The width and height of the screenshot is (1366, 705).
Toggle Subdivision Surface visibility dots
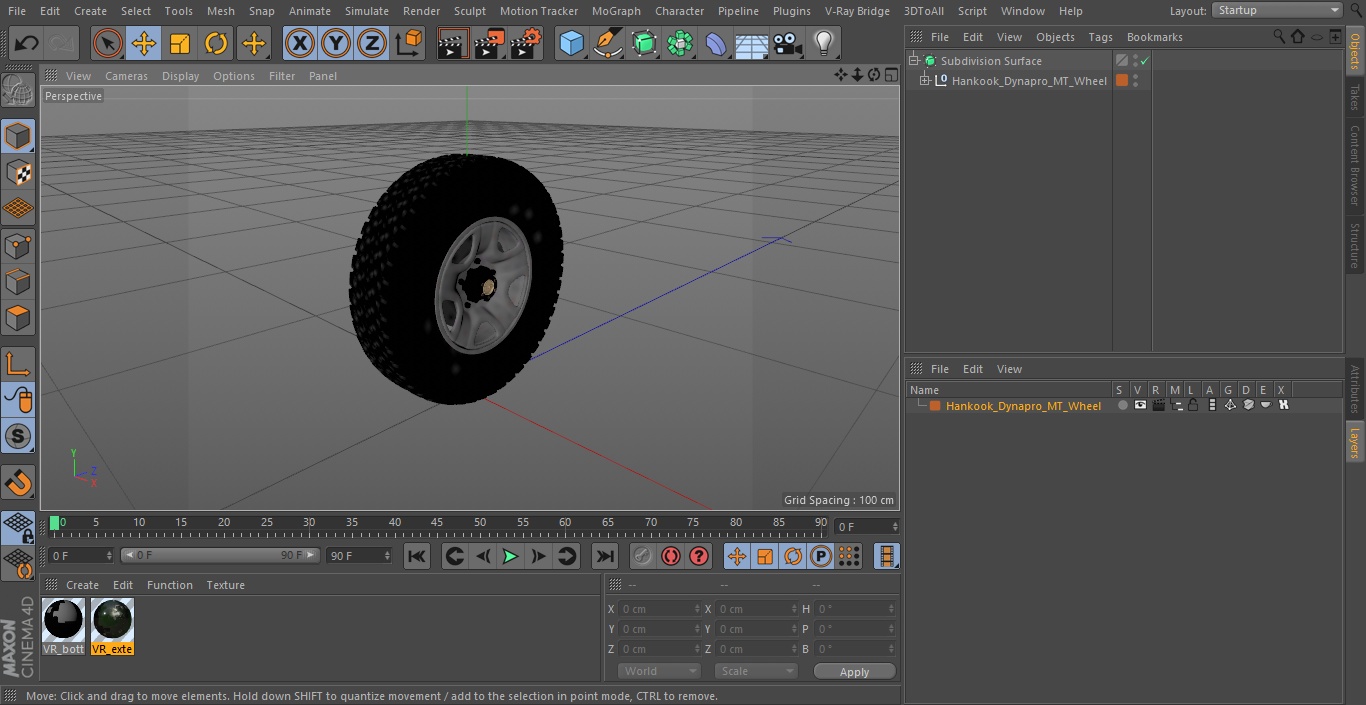coord(1135,61)
